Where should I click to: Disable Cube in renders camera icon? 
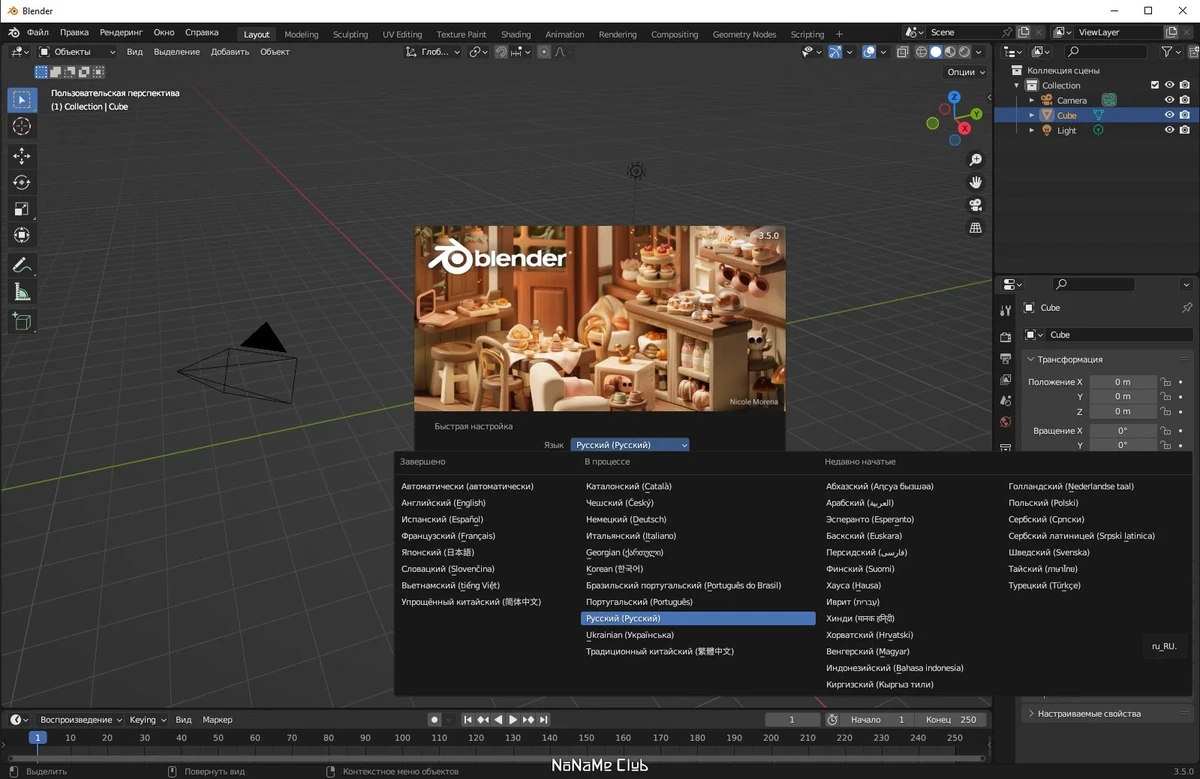pos(1184,115)
